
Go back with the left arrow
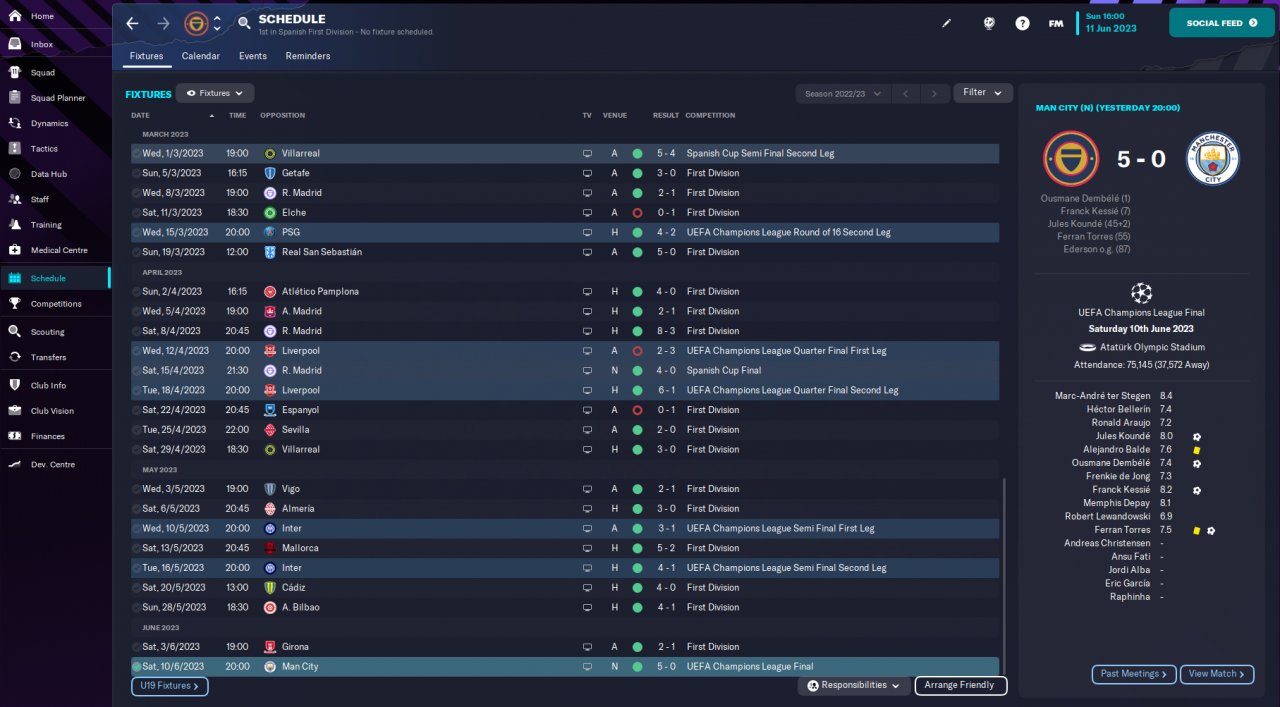(x=132, y=23)
